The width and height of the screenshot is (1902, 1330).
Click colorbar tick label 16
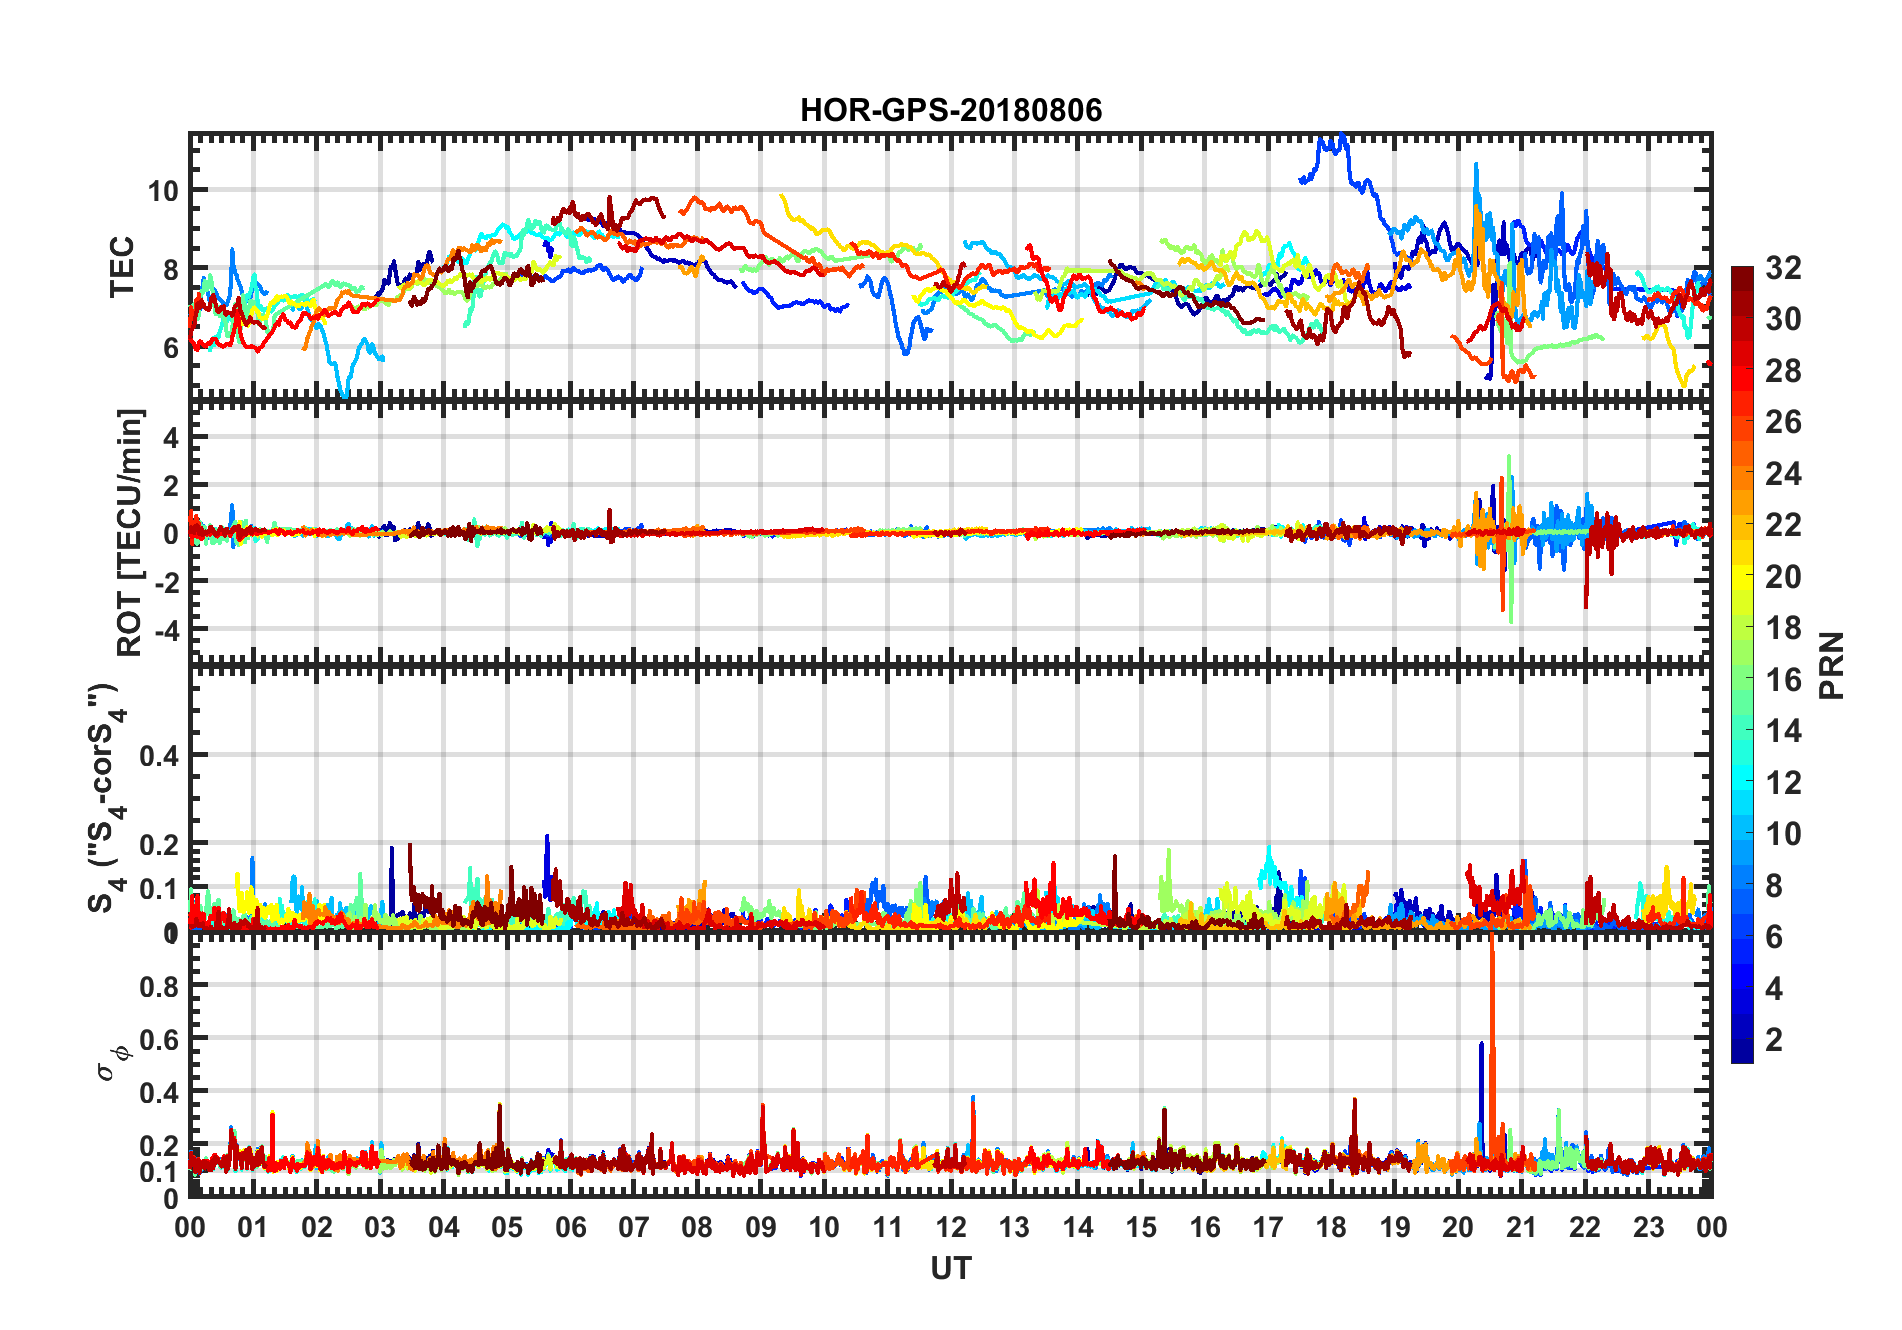(x=1783, y=679)
